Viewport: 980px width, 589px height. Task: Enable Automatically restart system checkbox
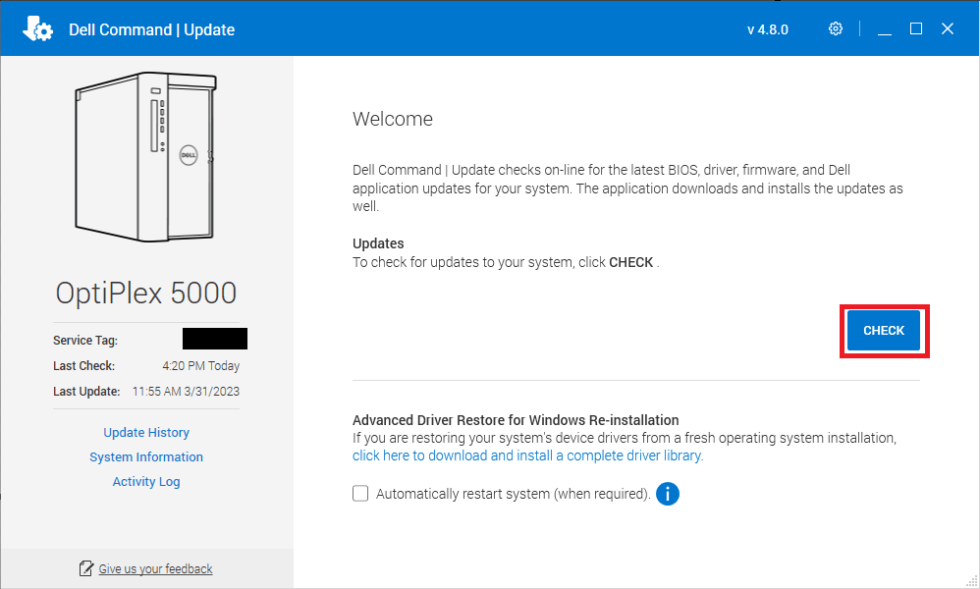pyautogui.click(x=360, y=493)
